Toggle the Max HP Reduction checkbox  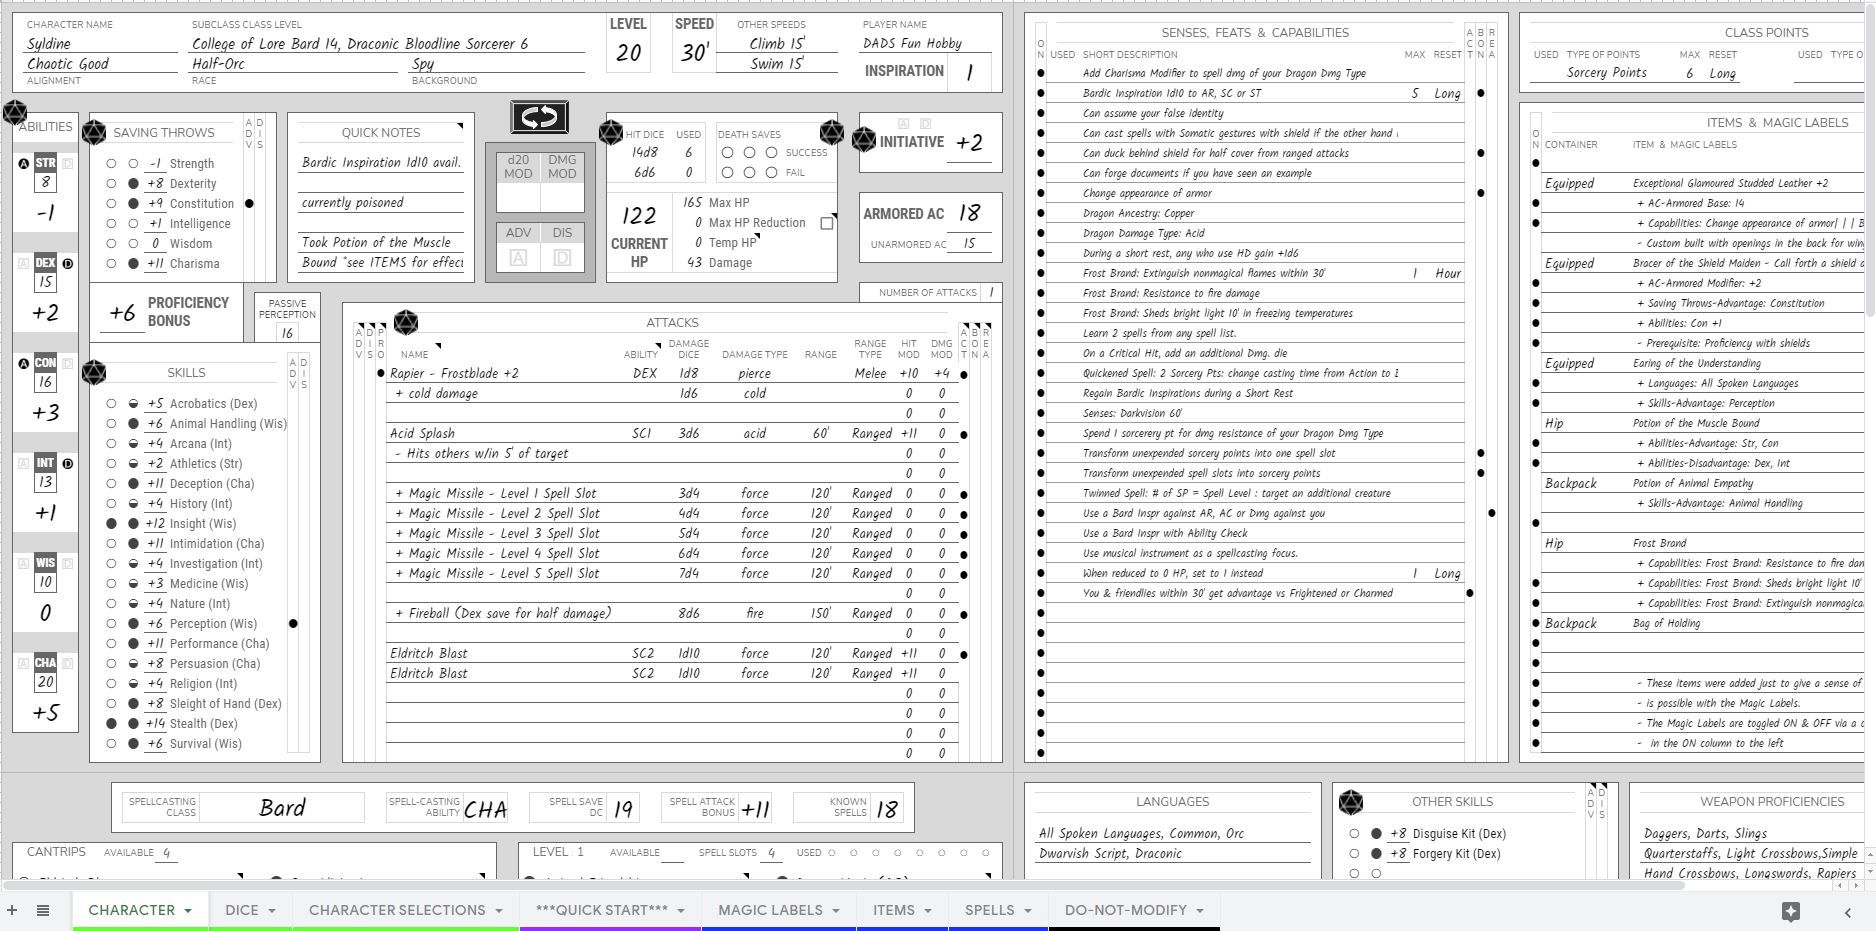(827, 223)
